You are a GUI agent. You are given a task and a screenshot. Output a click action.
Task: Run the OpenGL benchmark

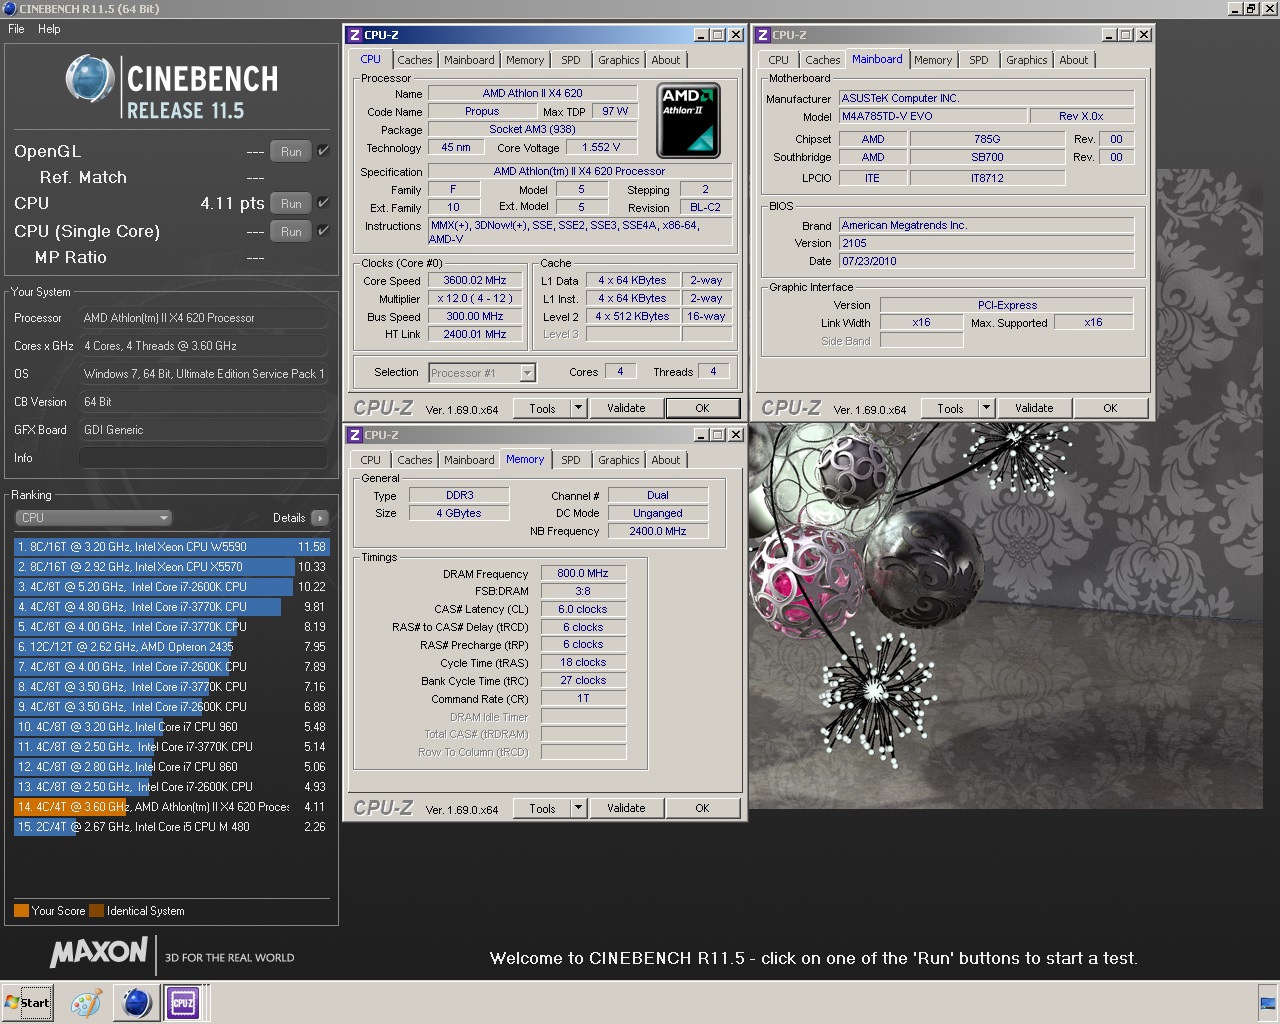pyautogui.click(x=291, y=152)
